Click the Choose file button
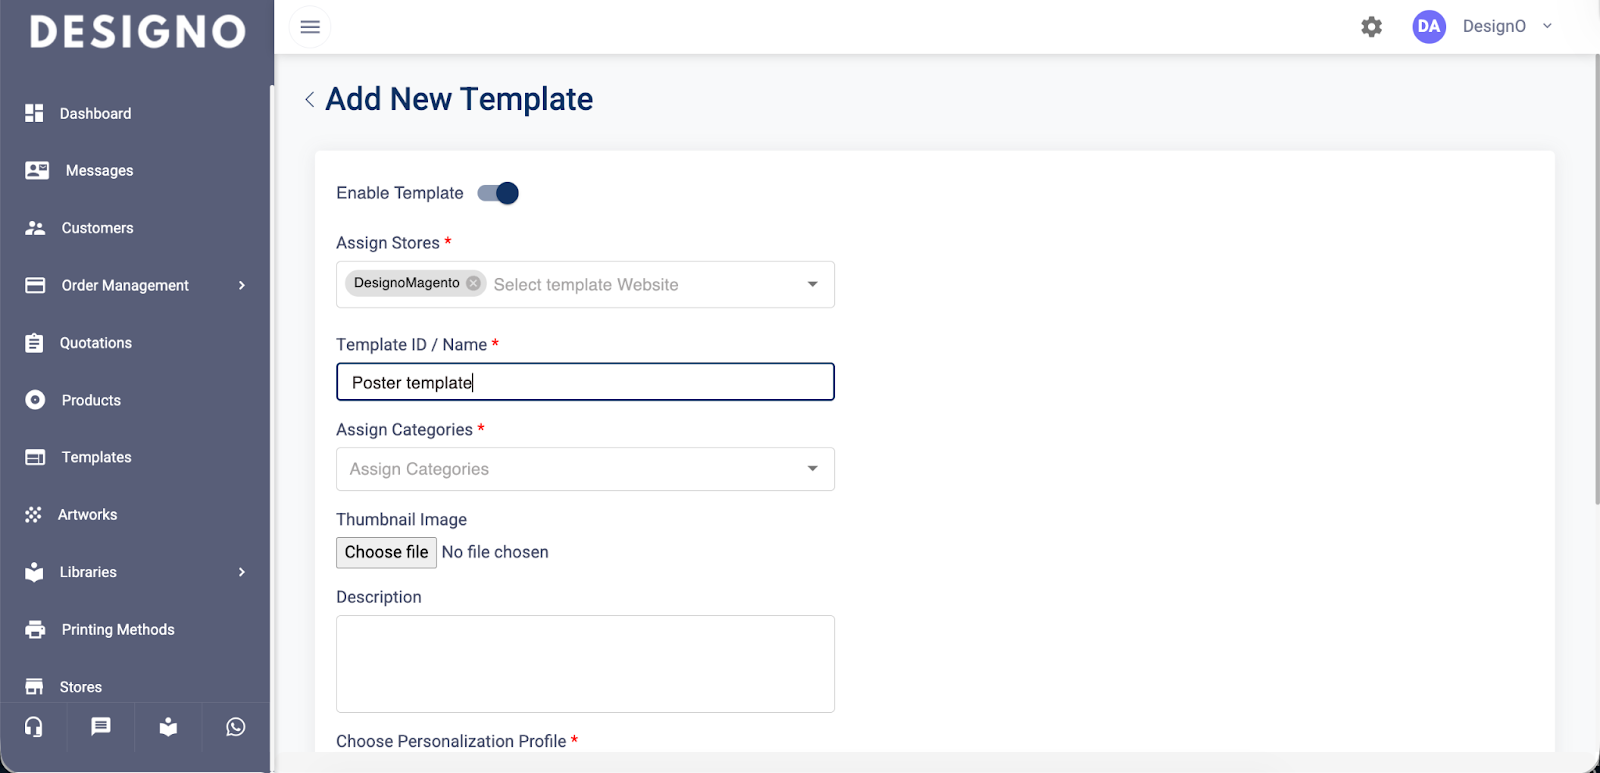 (x=386, y=552)
